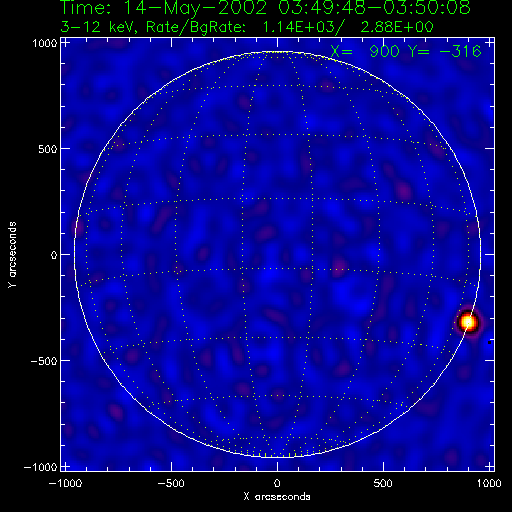This screenshot has width=512, height=512.
Task: Click the -1000 tick label on the X axis
Action: point(65,483)
